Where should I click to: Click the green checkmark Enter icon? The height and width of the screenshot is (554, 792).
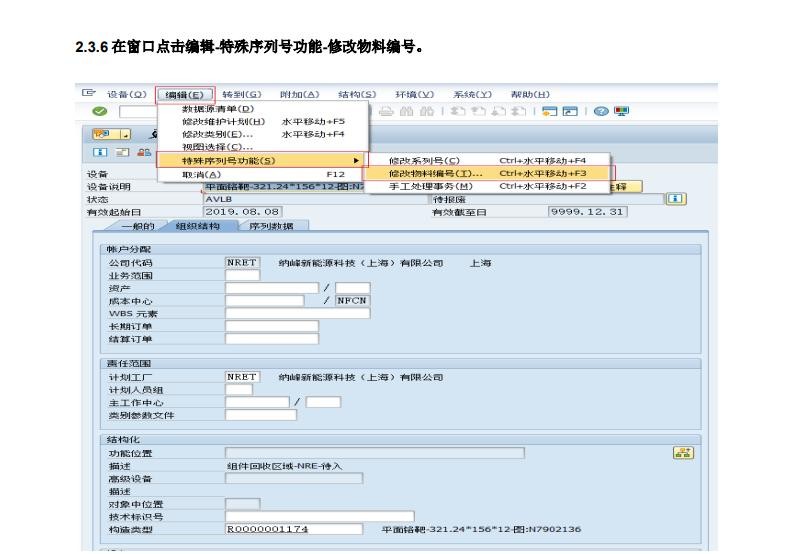(98, 115)
